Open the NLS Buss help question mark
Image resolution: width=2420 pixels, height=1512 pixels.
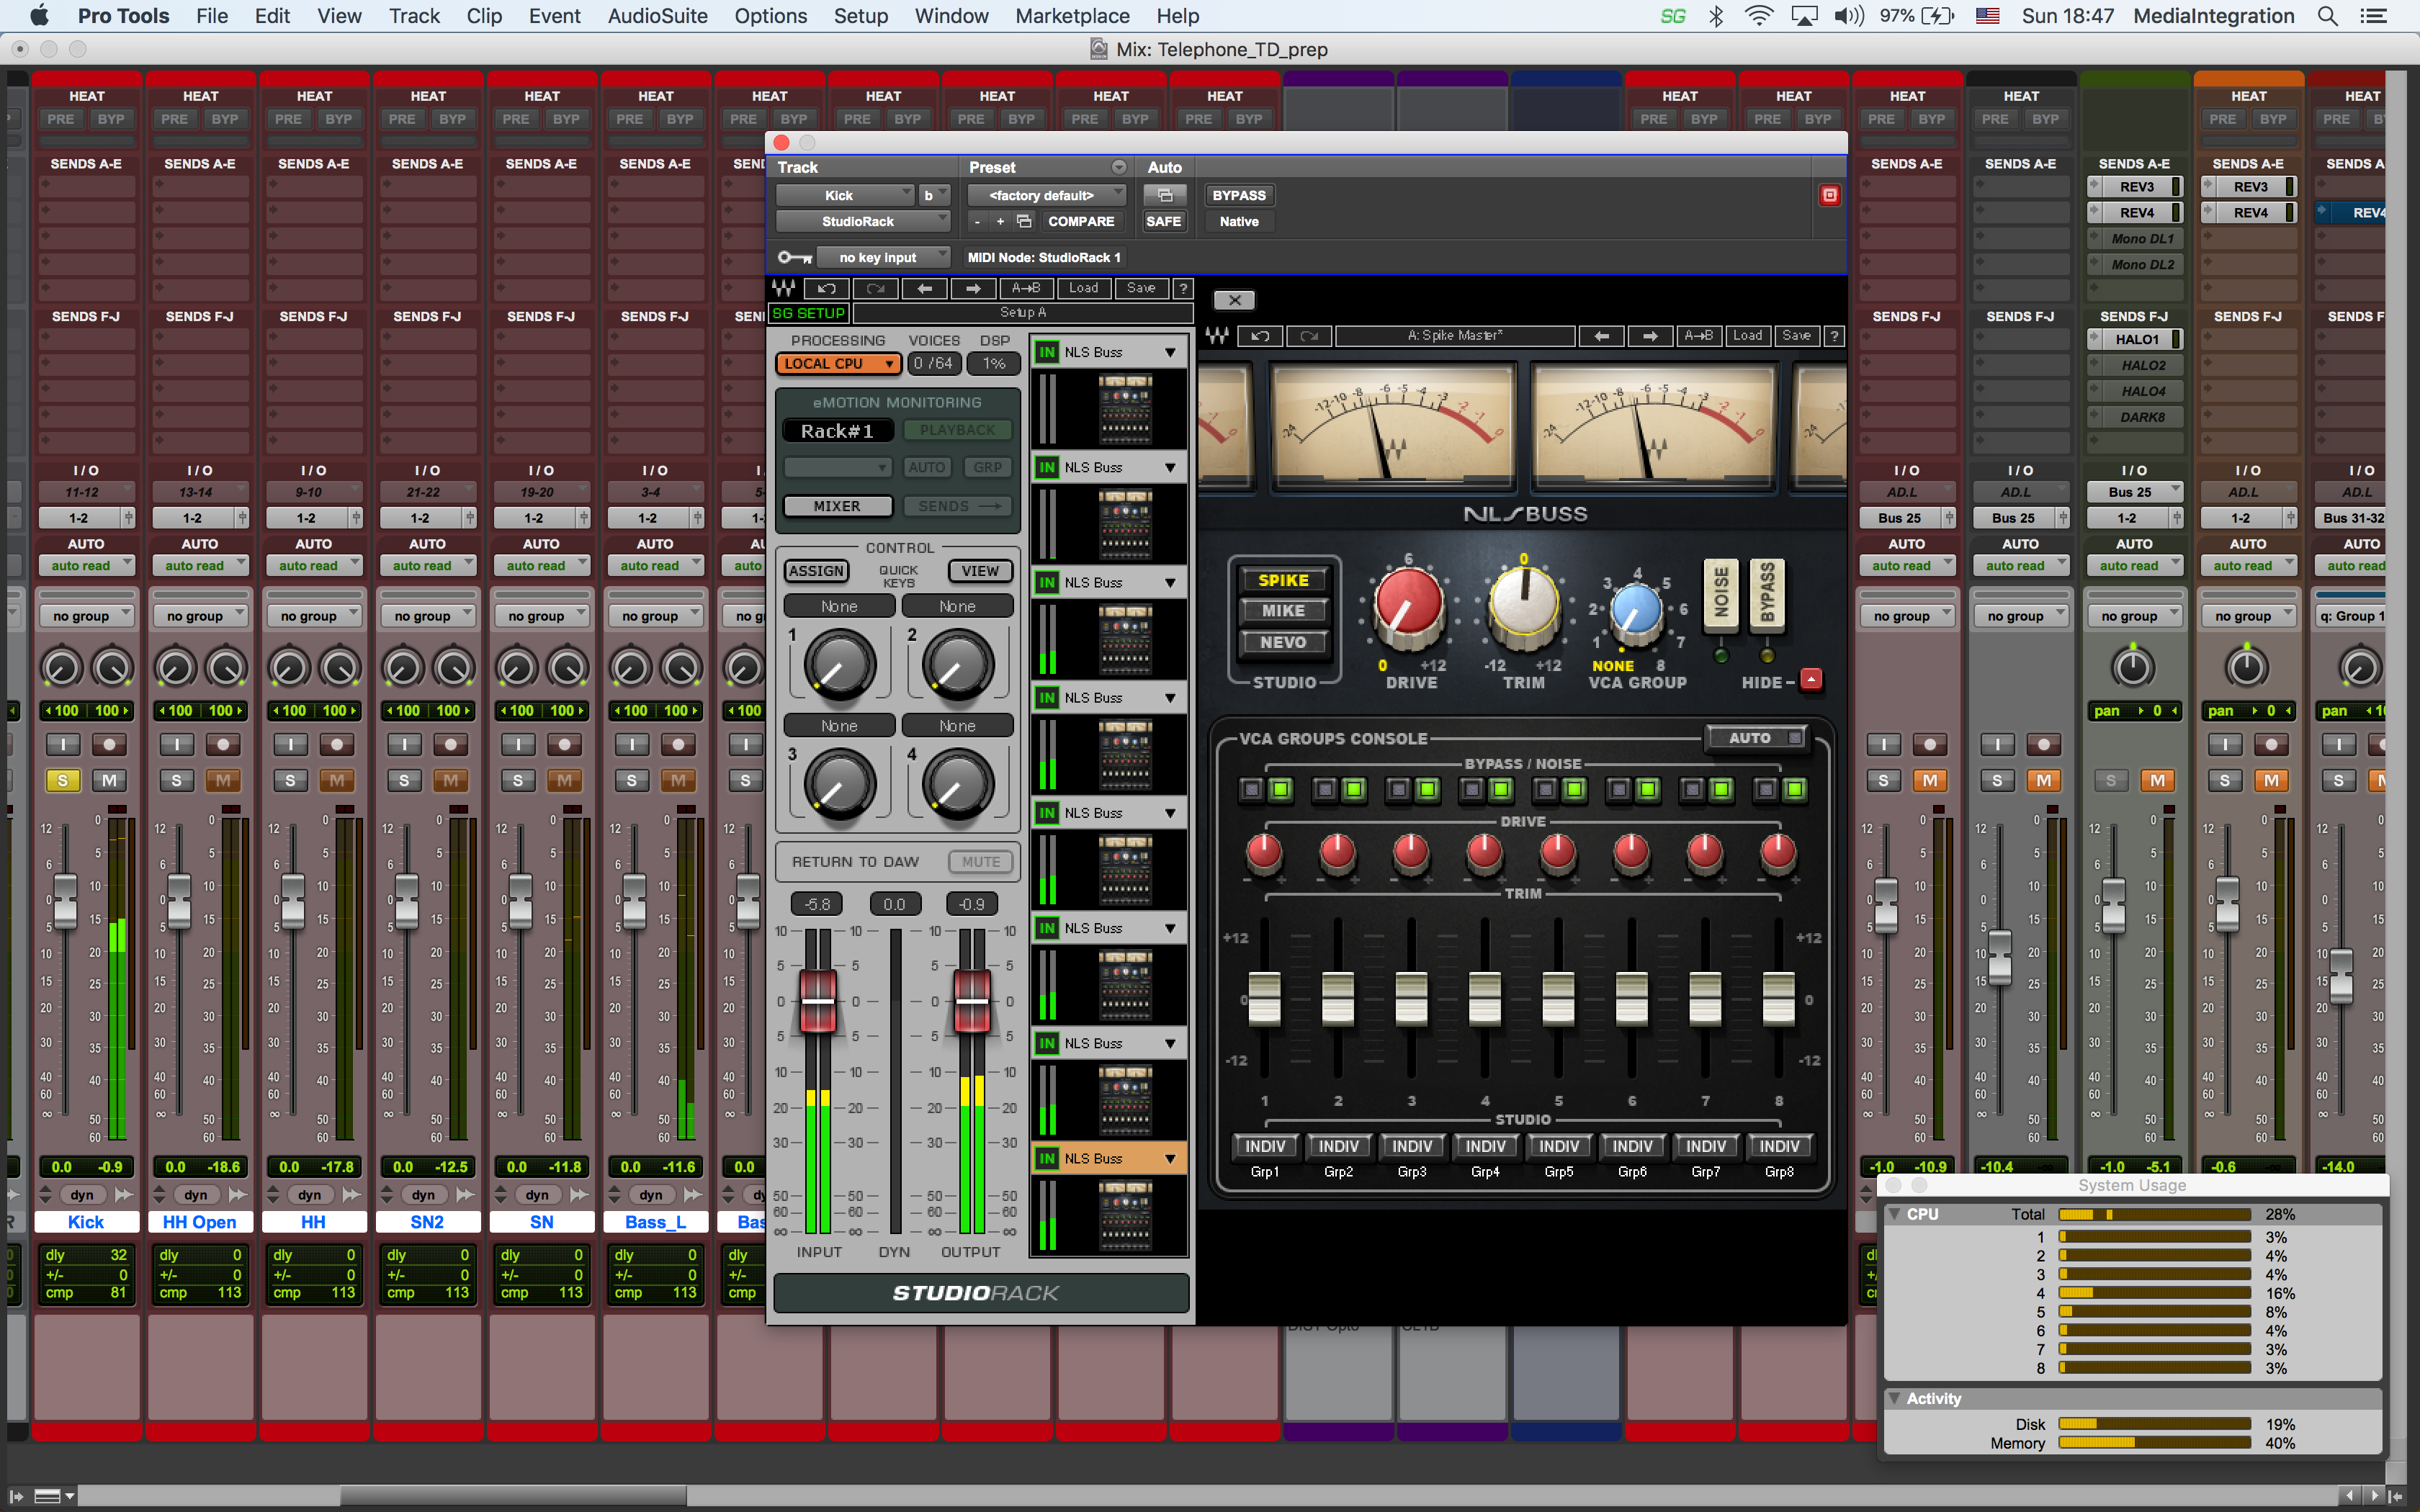click(1834, 336)
